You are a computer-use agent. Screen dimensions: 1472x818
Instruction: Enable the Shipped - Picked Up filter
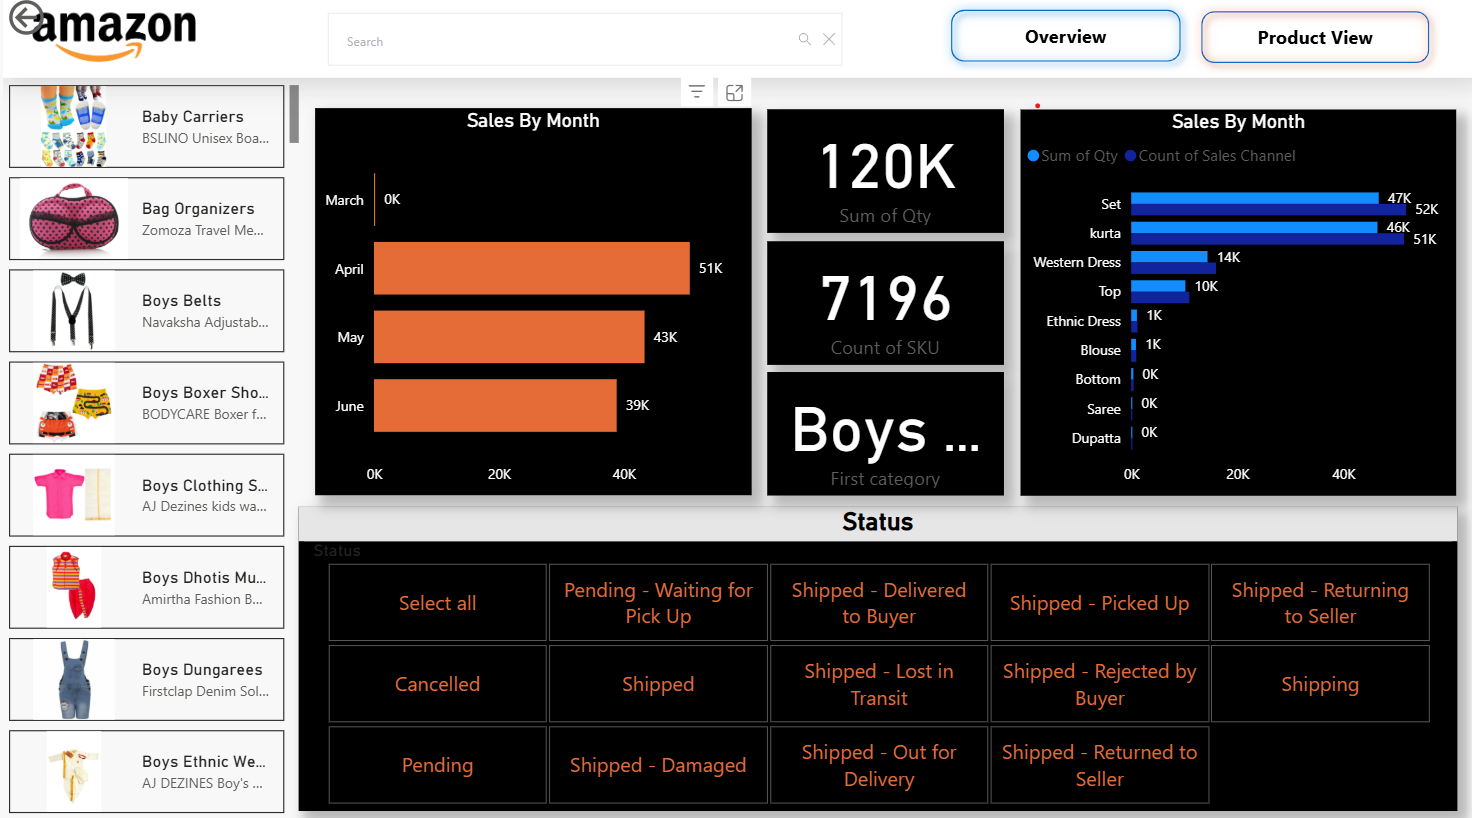[1099, 603]
